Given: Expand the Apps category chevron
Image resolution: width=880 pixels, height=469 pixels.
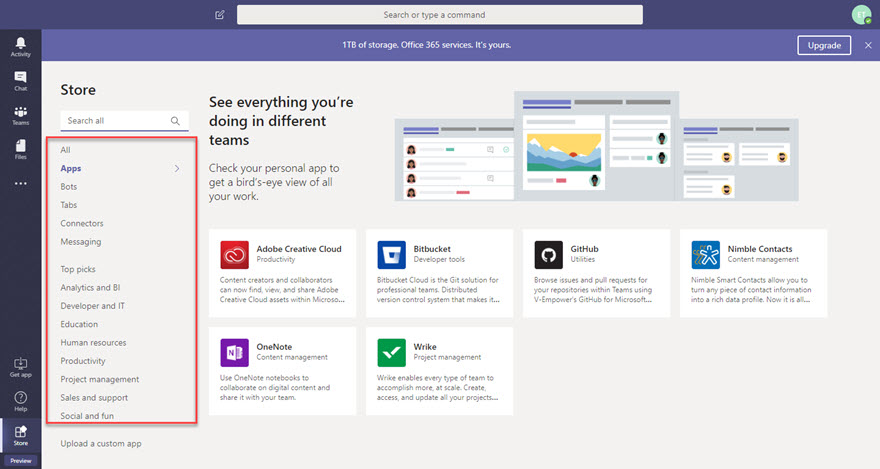Looking at the screenshot, I should coord(177,168).
